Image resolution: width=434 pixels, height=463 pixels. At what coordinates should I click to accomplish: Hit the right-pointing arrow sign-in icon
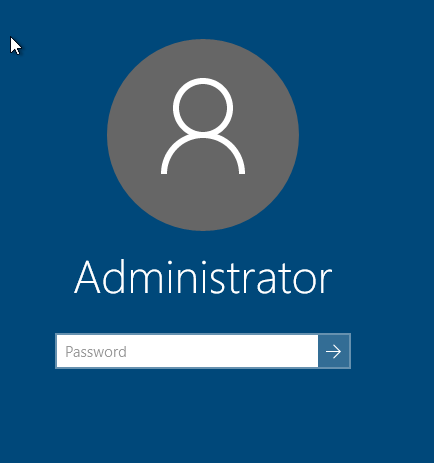coord(334,351)
